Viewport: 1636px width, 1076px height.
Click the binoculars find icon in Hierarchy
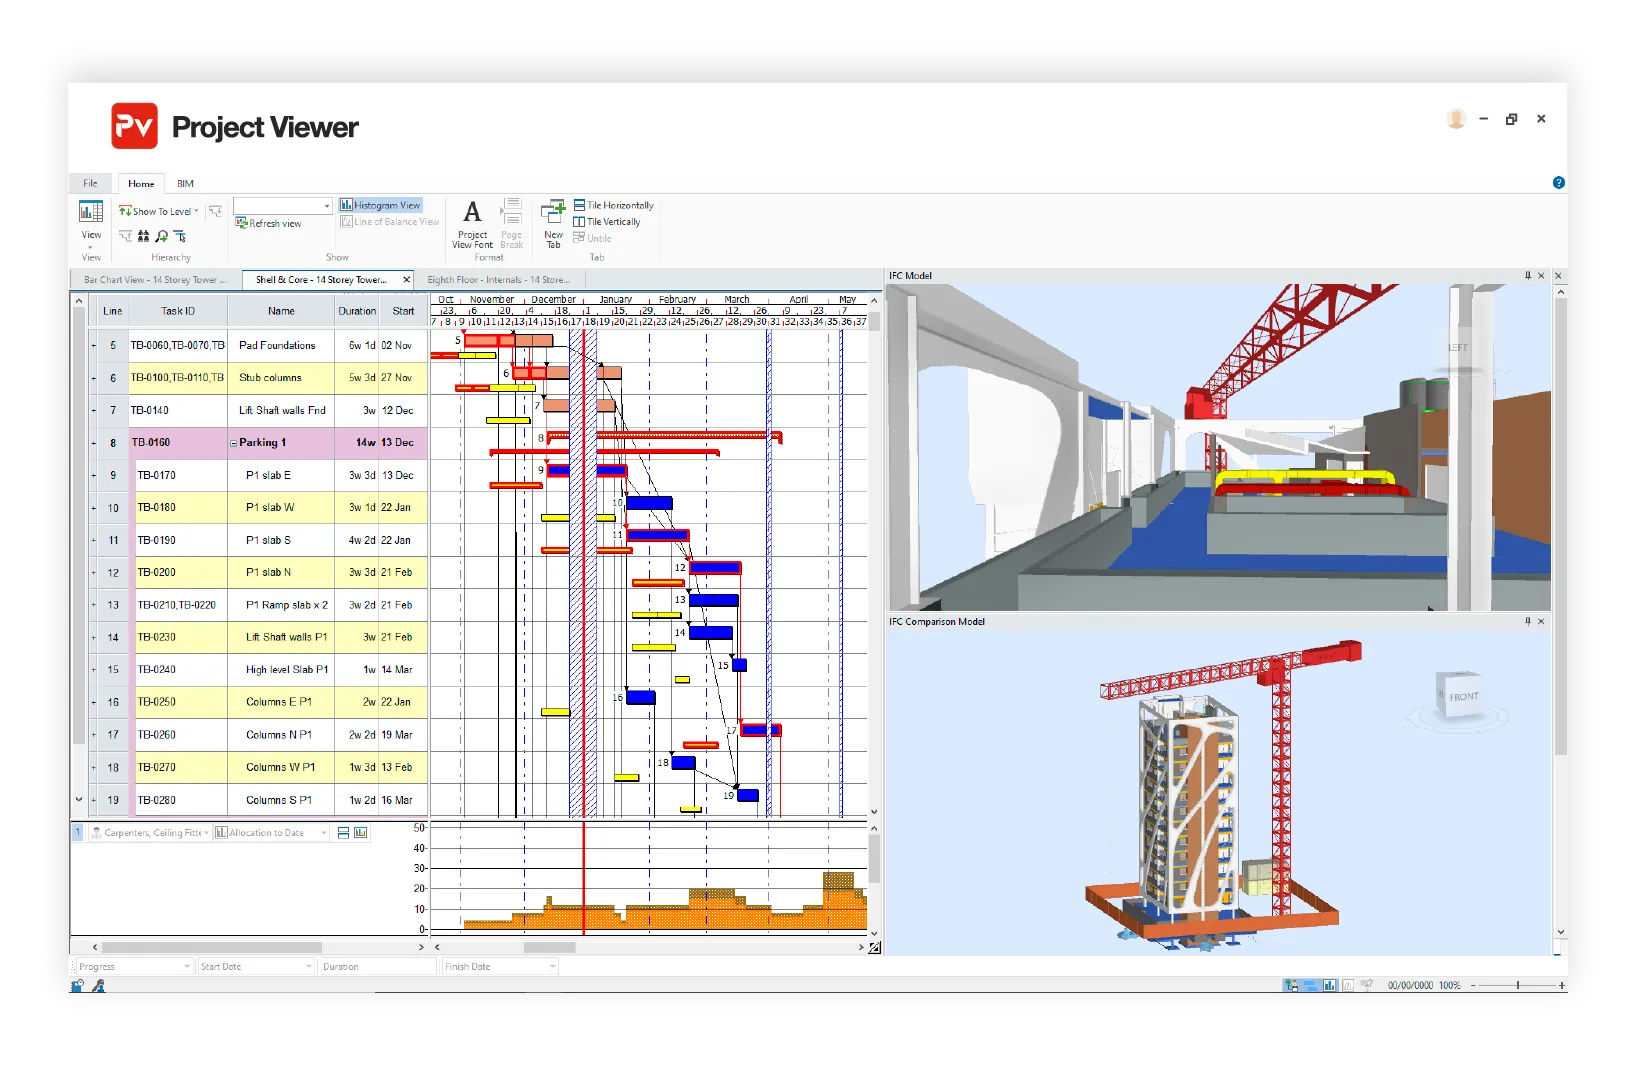(x=143, y=237)
